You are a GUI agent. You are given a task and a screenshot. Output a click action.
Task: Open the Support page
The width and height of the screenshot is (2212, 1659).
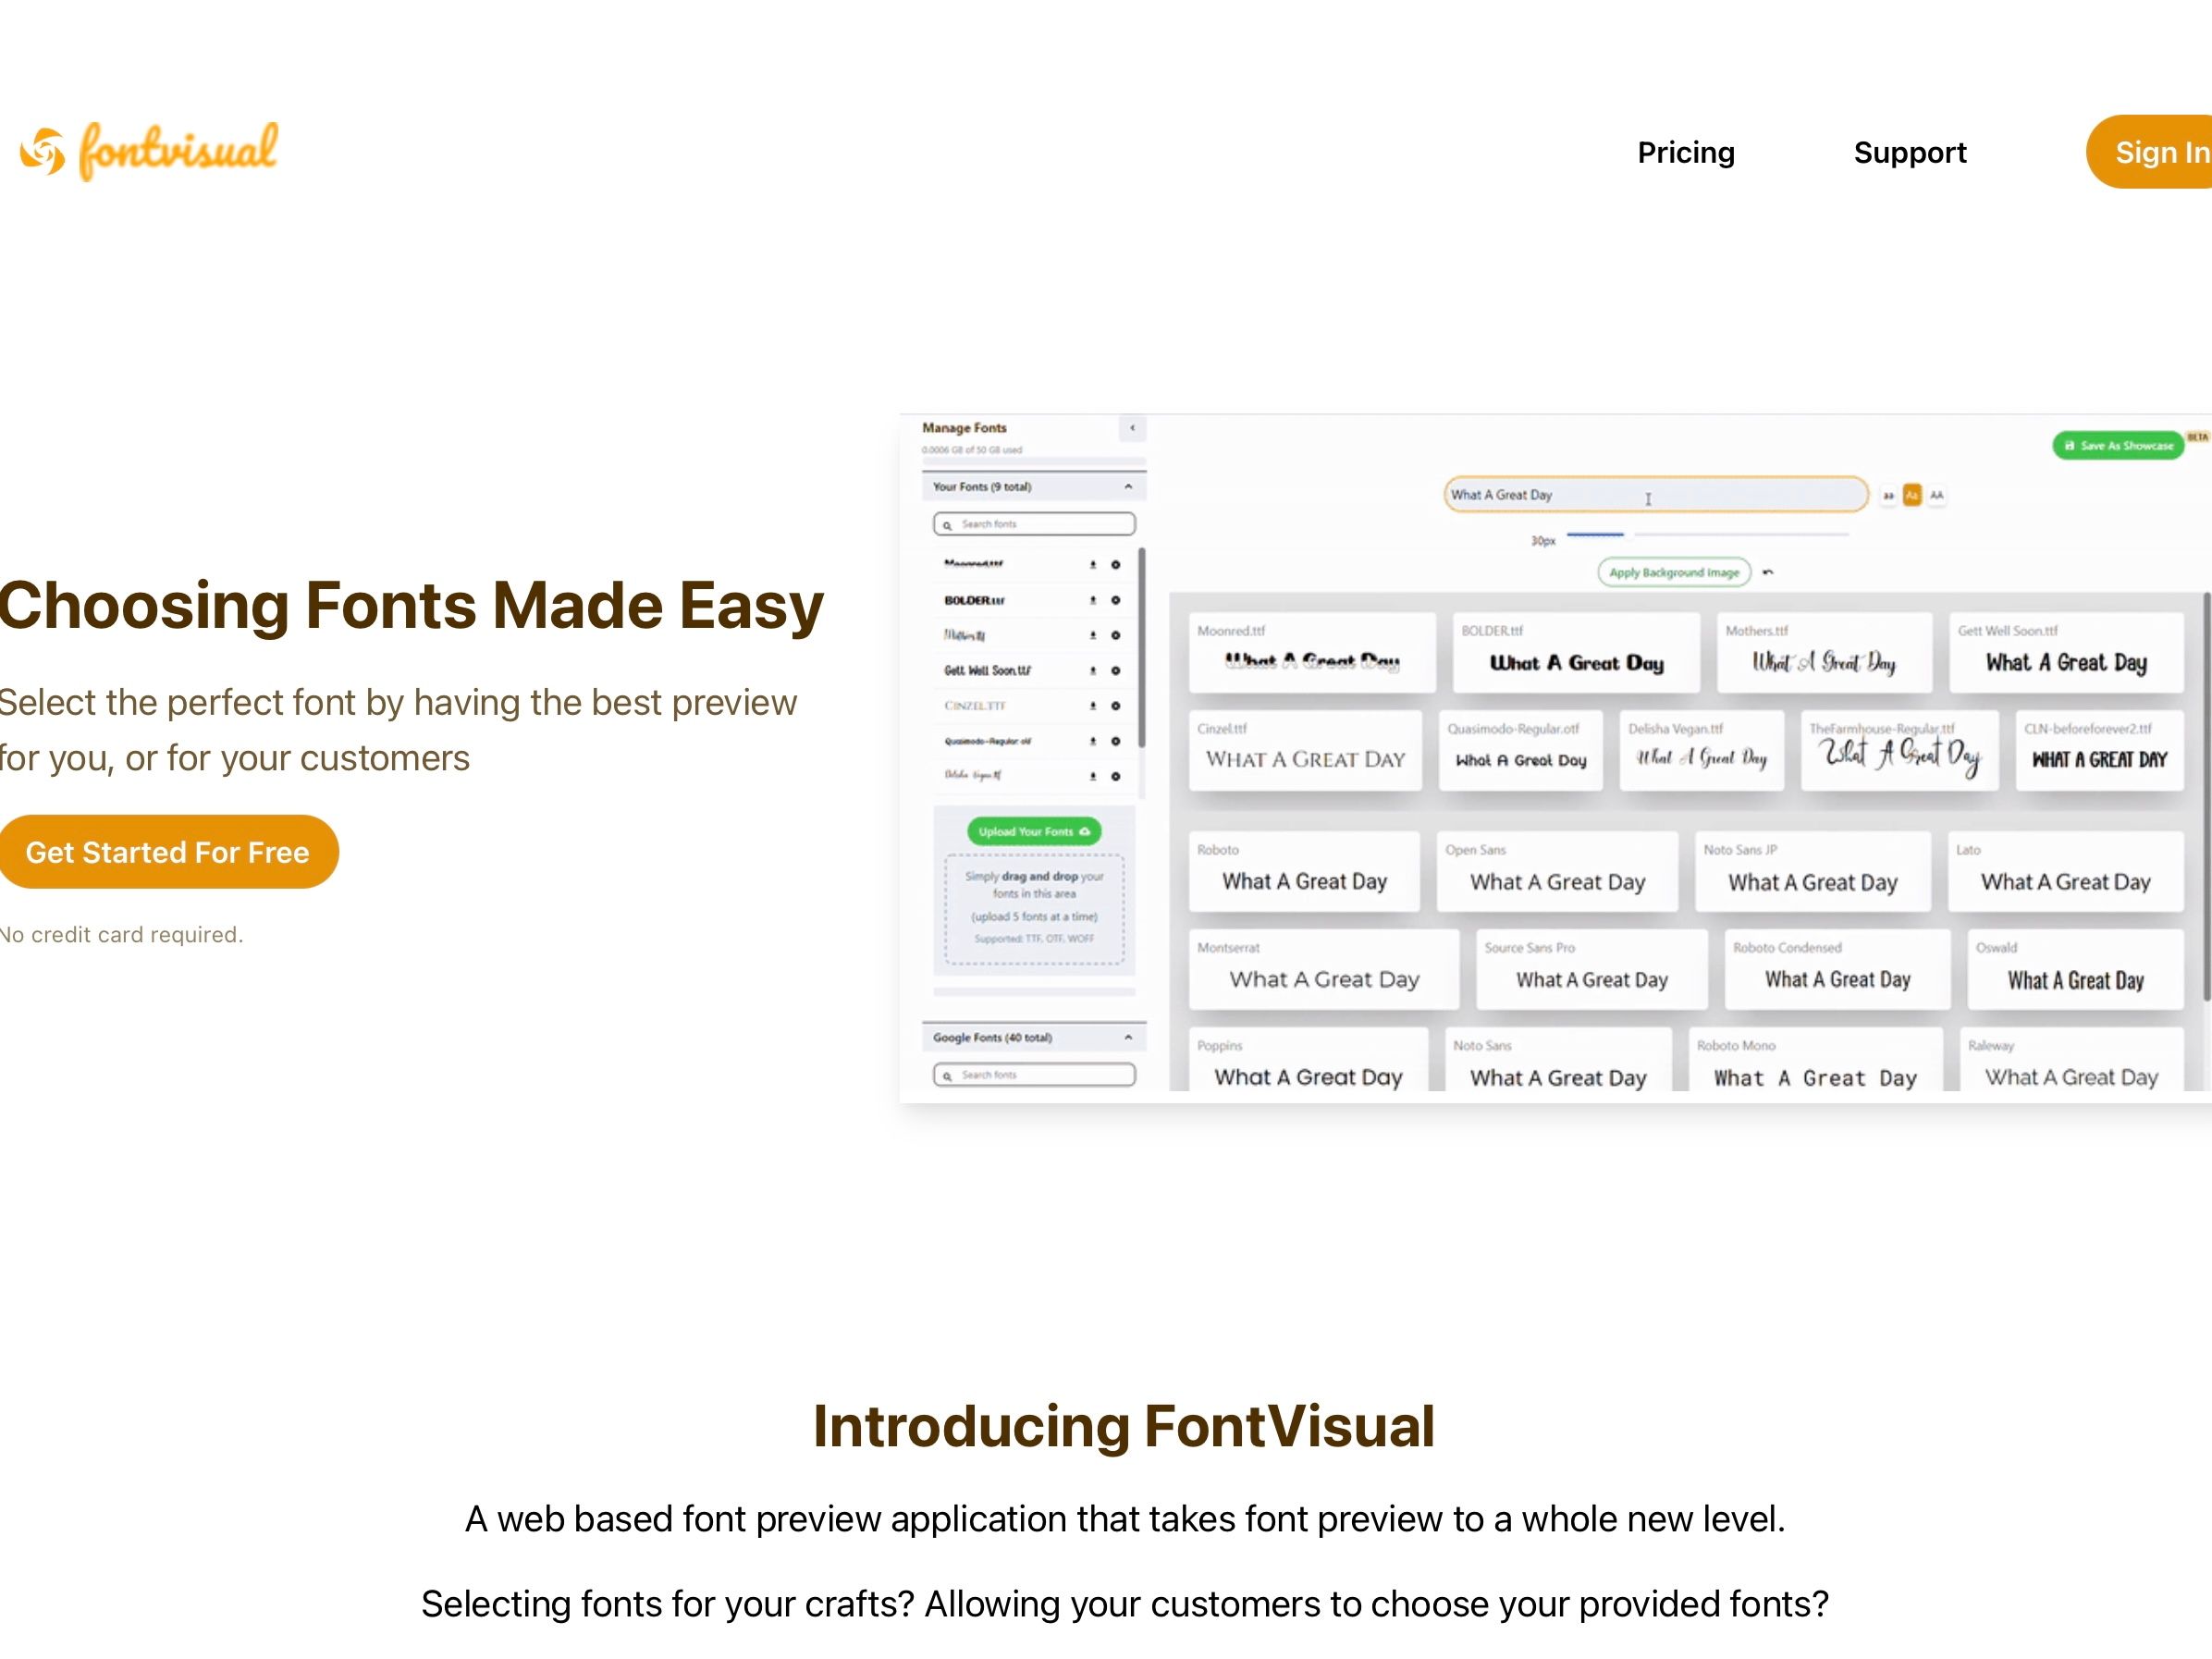(x=1909, y=152)
